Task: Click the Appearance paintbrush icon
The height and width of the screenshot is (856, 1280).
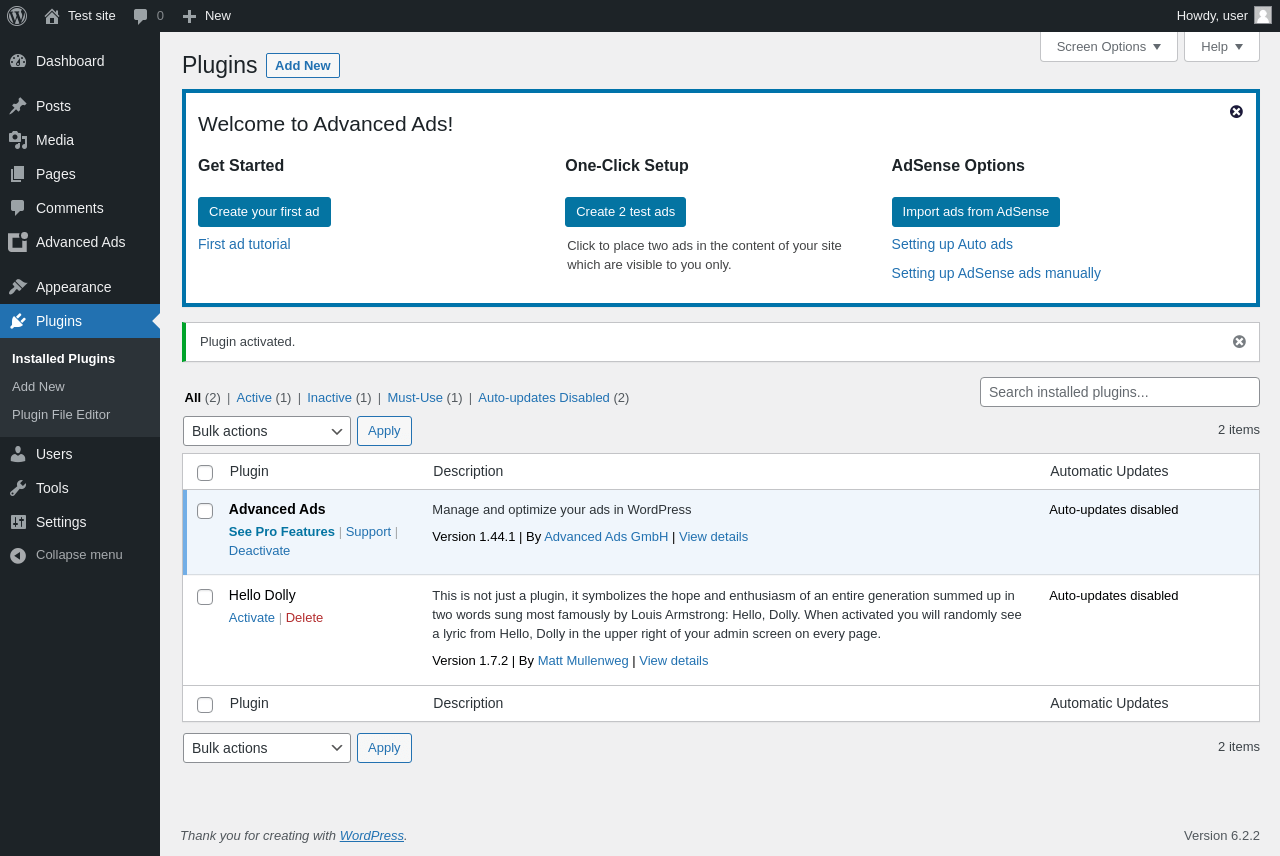Action: coord(18,287)
